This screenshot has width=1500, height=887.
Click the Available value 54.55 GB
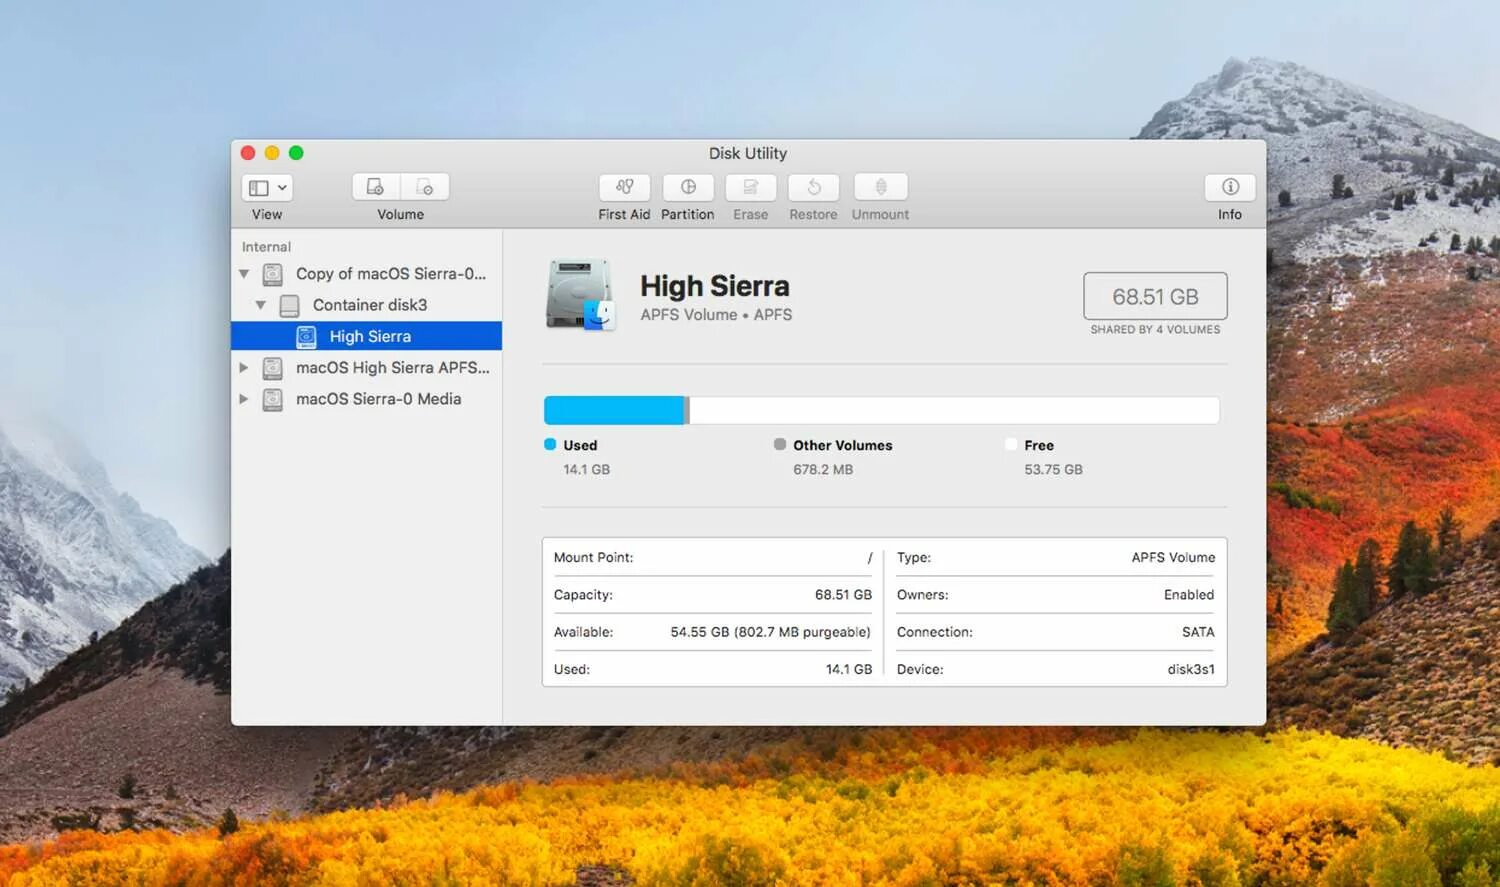[770, 632]
